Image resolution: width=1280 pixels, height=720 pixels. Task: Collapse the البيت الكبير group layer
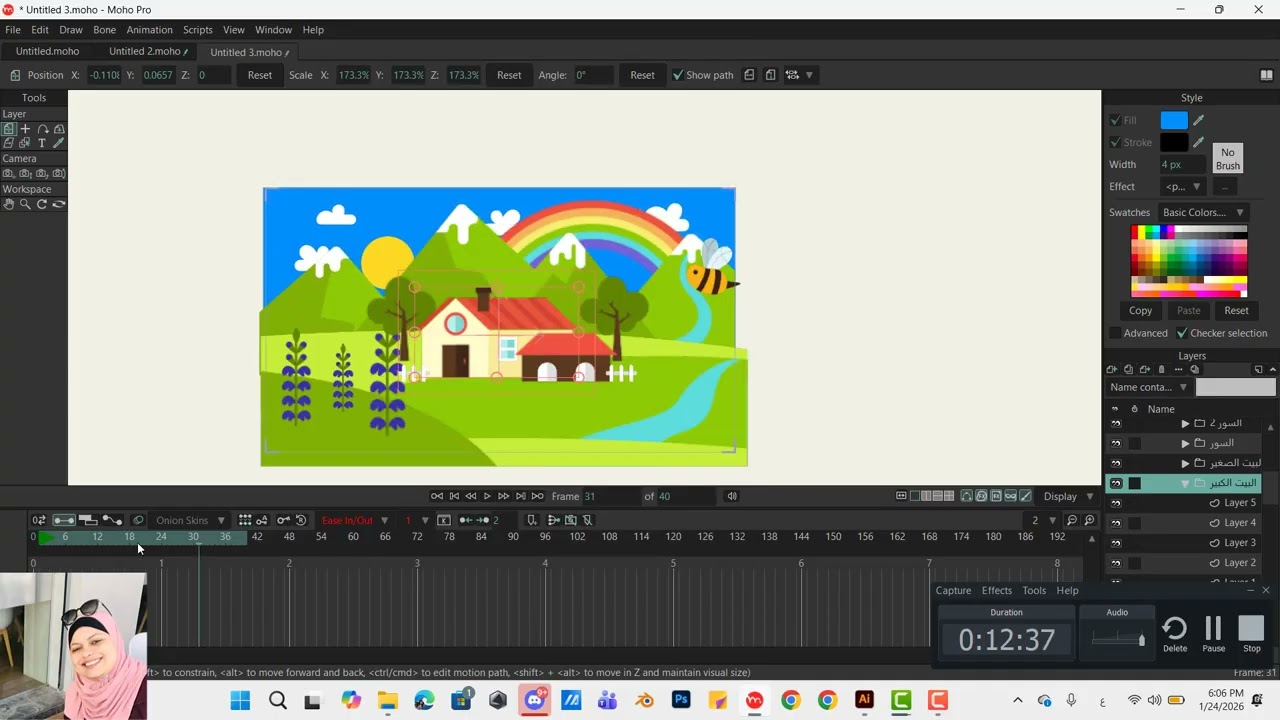pyautogui.click(x=1186, y=483)
